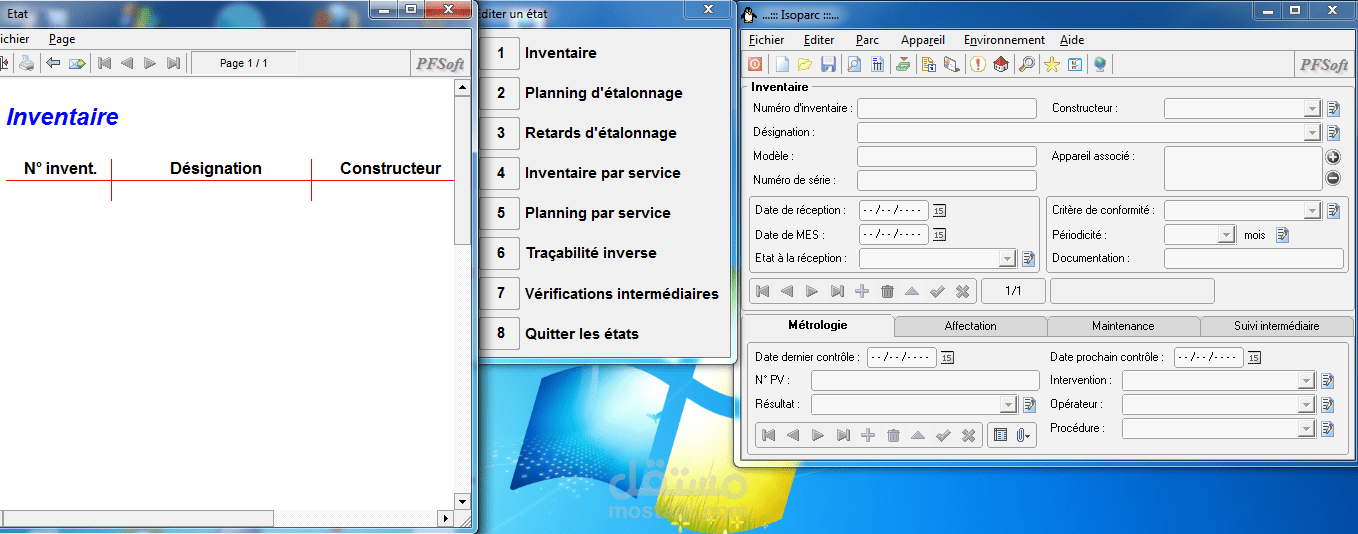
Task: Open calendar for Date prochain contrôle
Action: pos(1254,357)
